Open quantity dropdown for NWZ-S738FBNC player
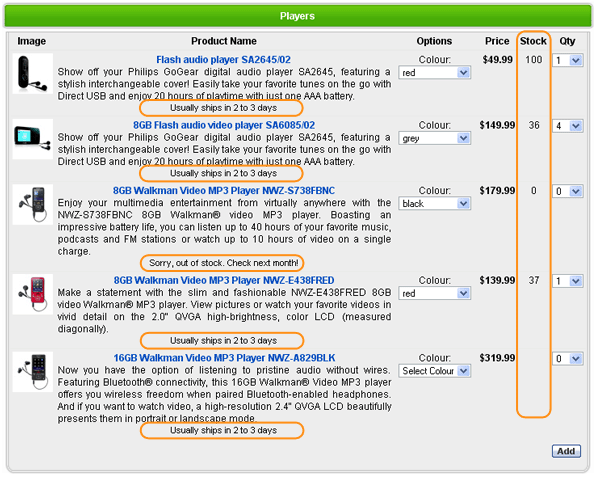Viewport: 596px width, 477px height. (567, 191)
